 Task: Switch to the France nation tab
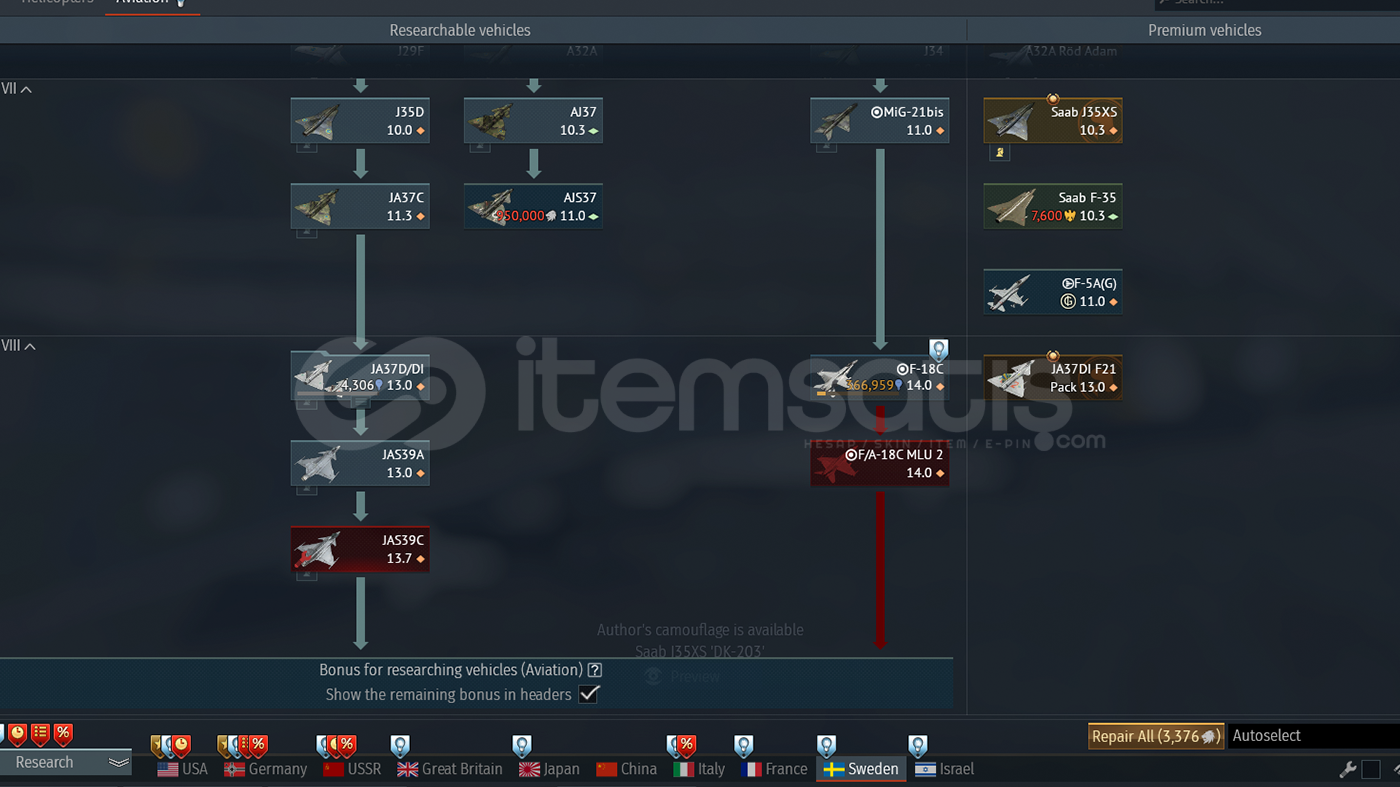(x=774, y=769)
